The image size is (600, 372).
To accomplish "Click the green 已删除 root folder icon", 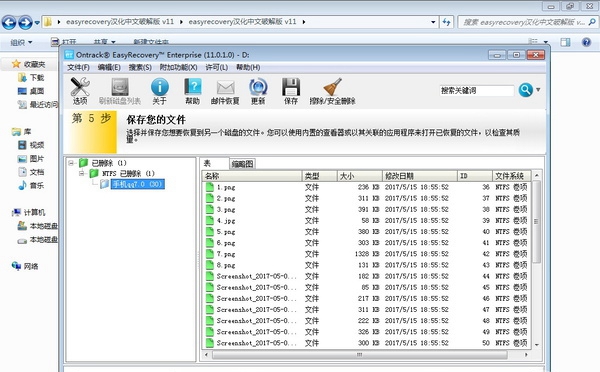I will coord(83,163).
